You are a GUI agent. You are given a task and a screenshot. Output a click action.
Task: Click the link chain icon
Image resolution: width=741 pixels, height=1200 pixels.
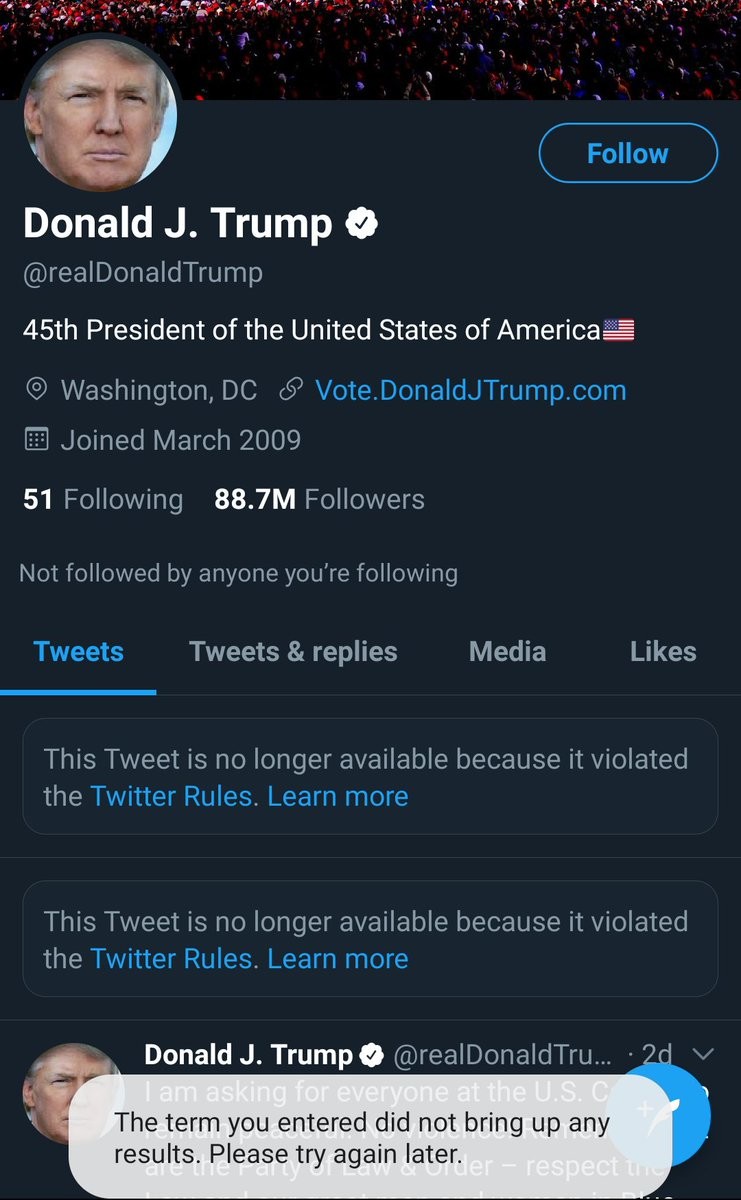[290, 390]
